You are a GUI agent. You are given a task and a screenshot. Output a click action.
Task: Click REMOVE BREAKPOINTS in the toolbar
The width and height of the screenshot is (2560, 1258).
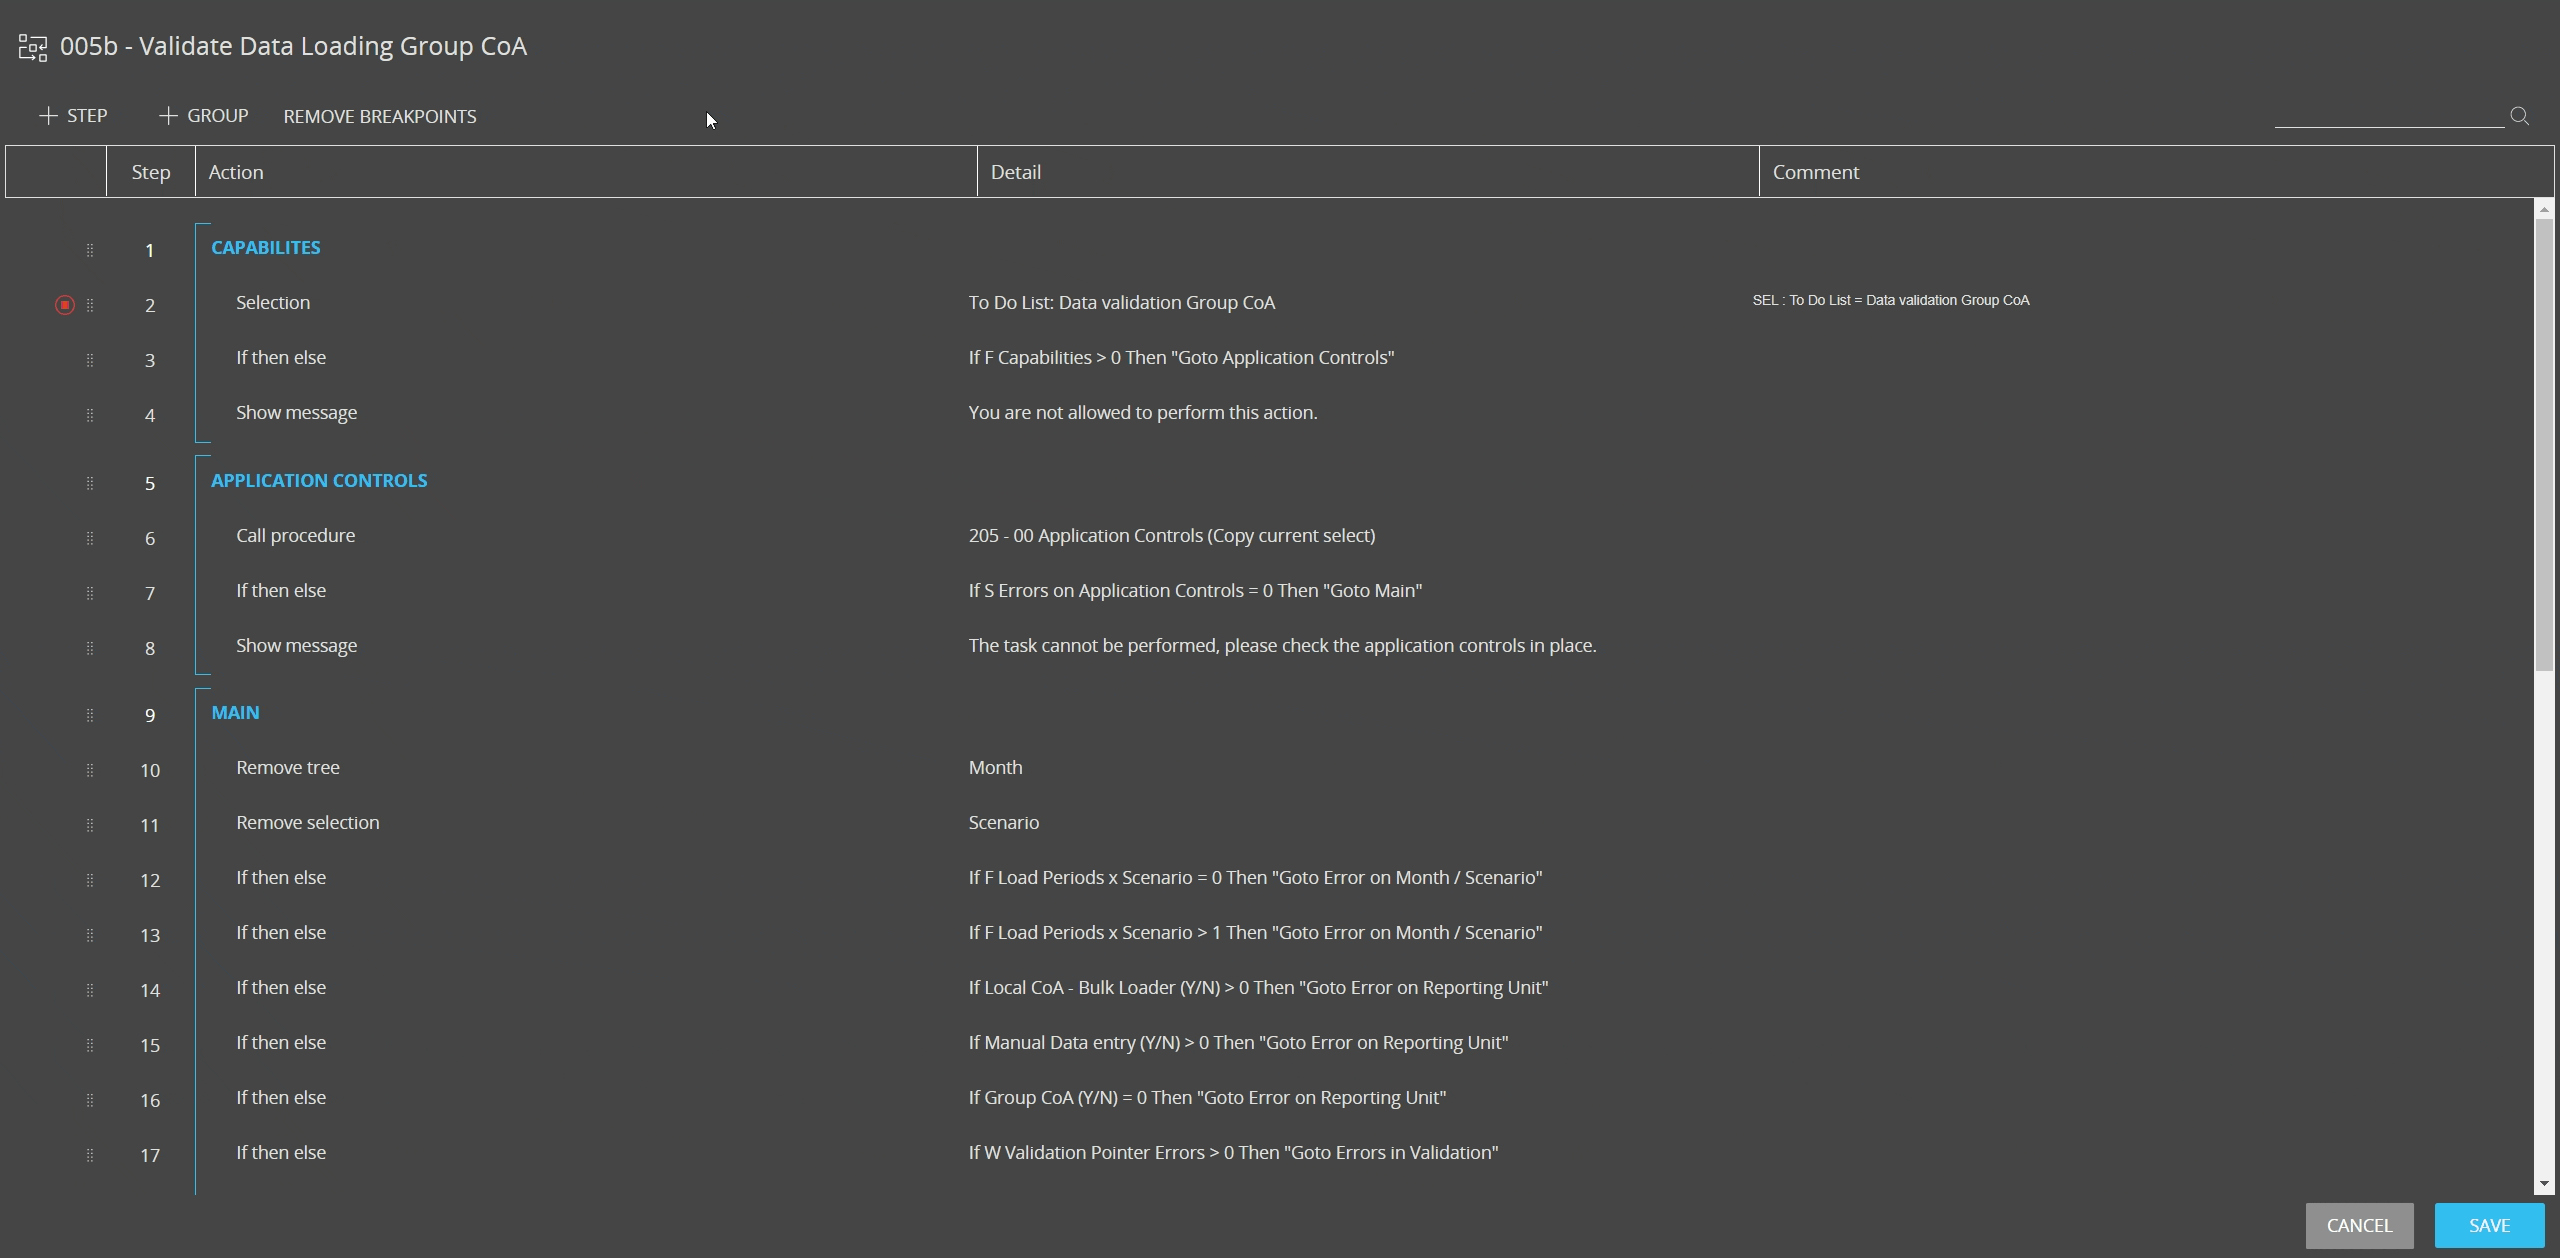tap(380, 117)
